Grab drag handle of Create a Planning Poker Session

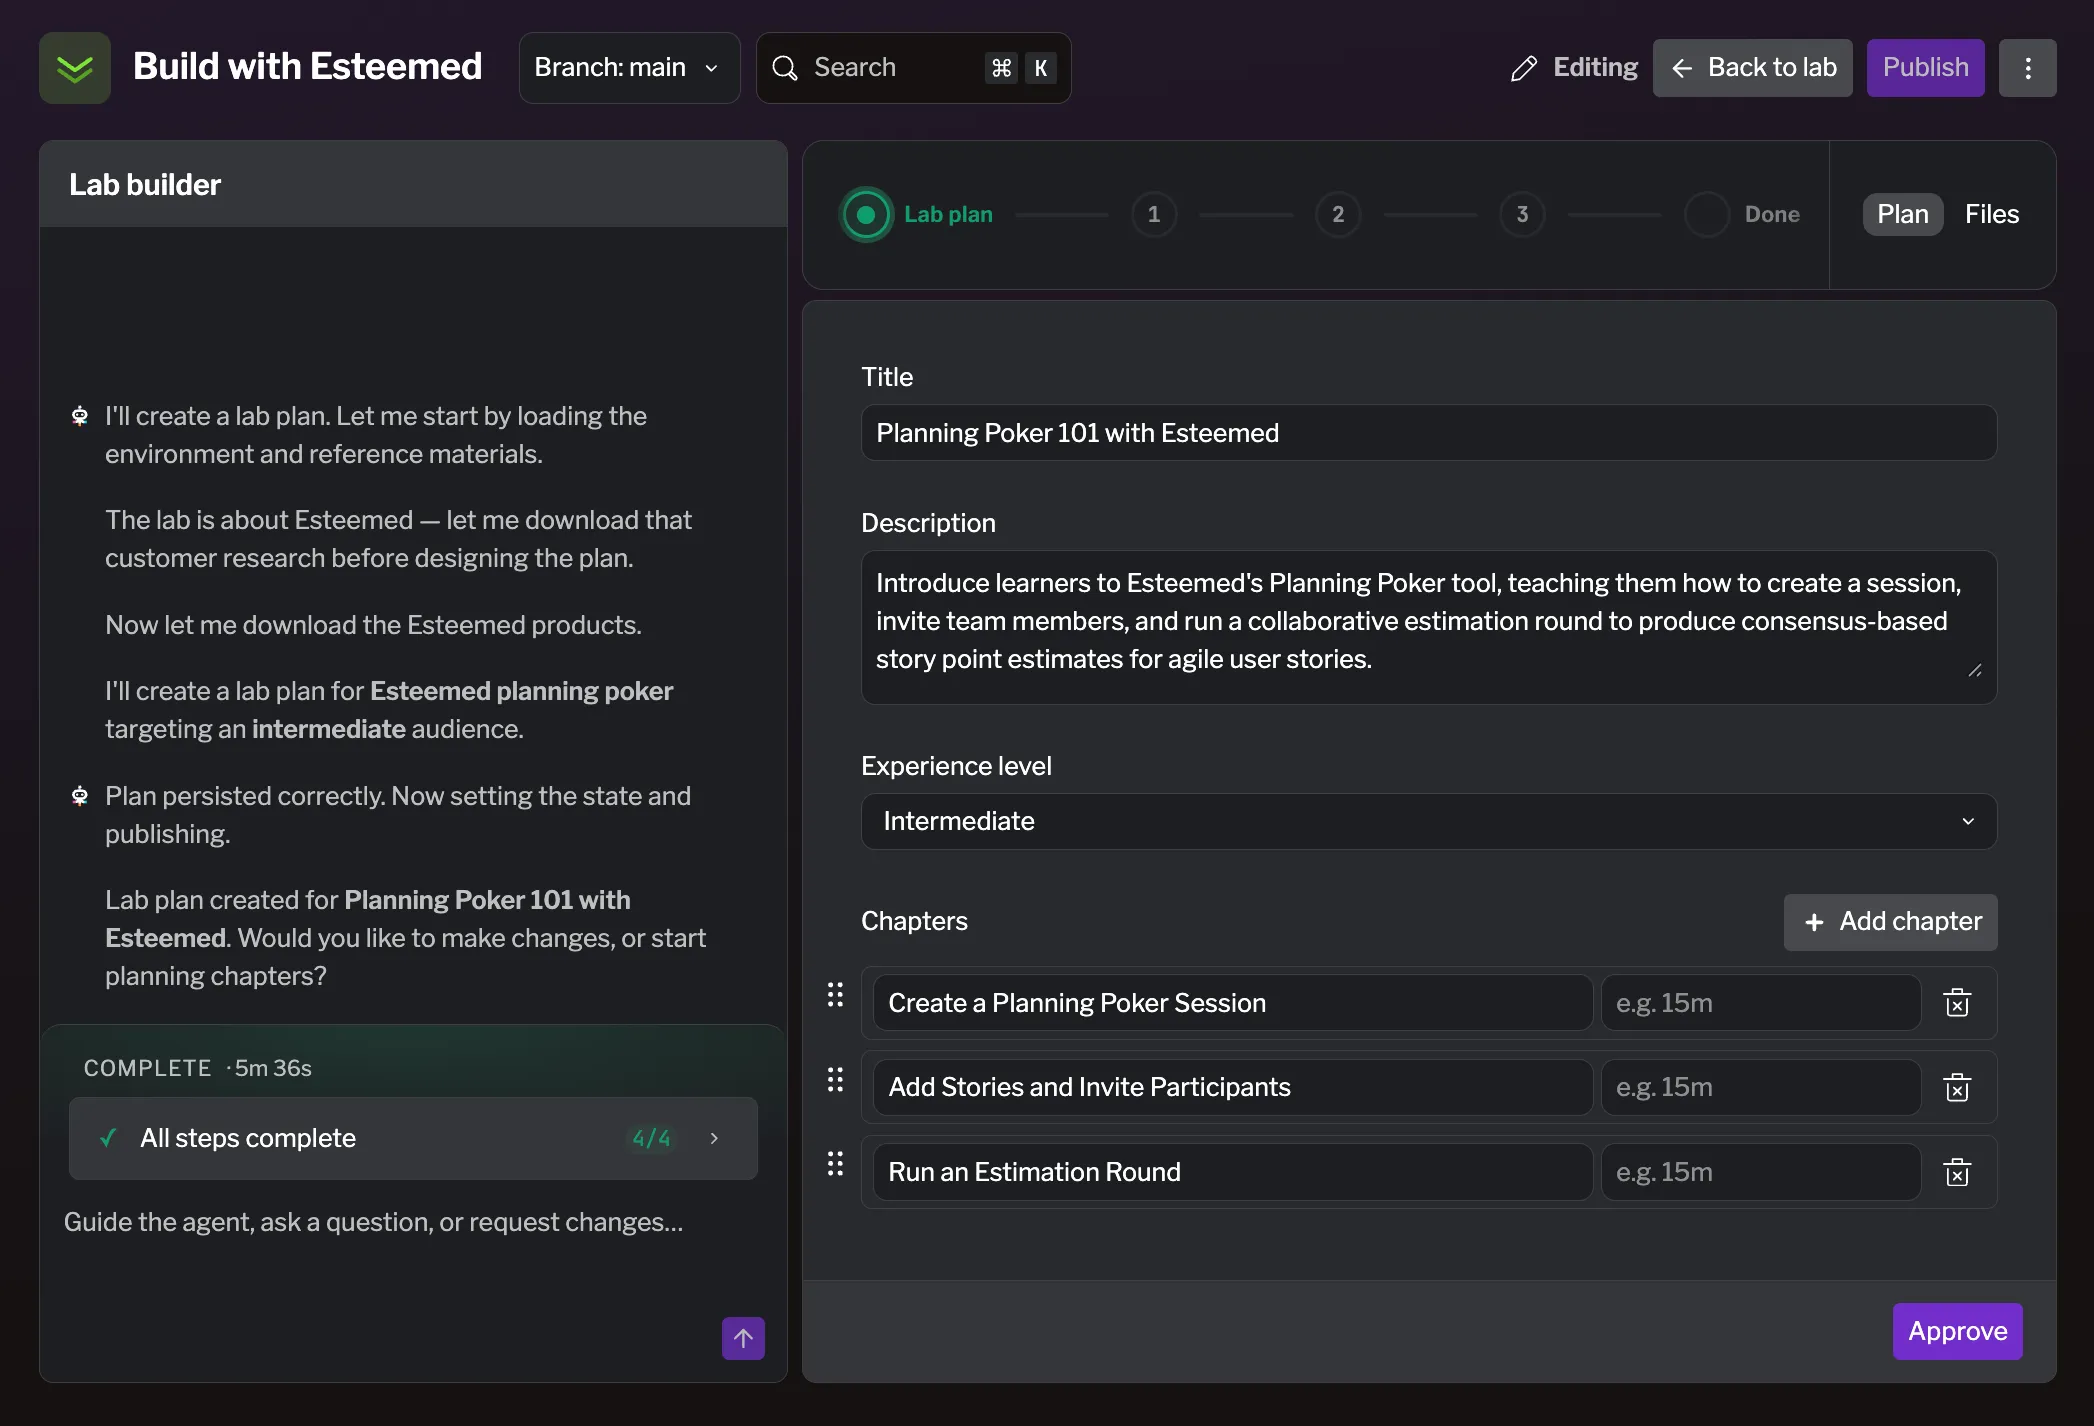(x=836, y=995)
